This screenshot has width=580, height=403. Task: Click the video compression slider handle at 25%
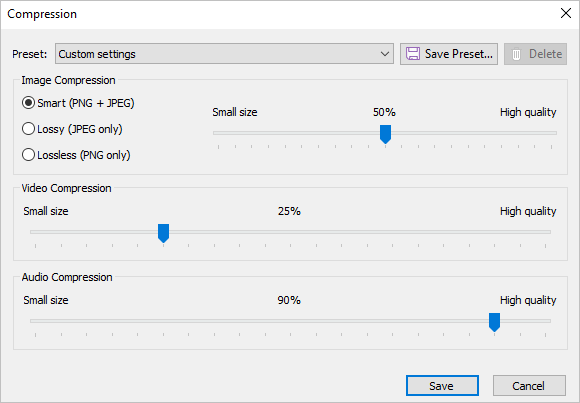(x=163, y=233)
